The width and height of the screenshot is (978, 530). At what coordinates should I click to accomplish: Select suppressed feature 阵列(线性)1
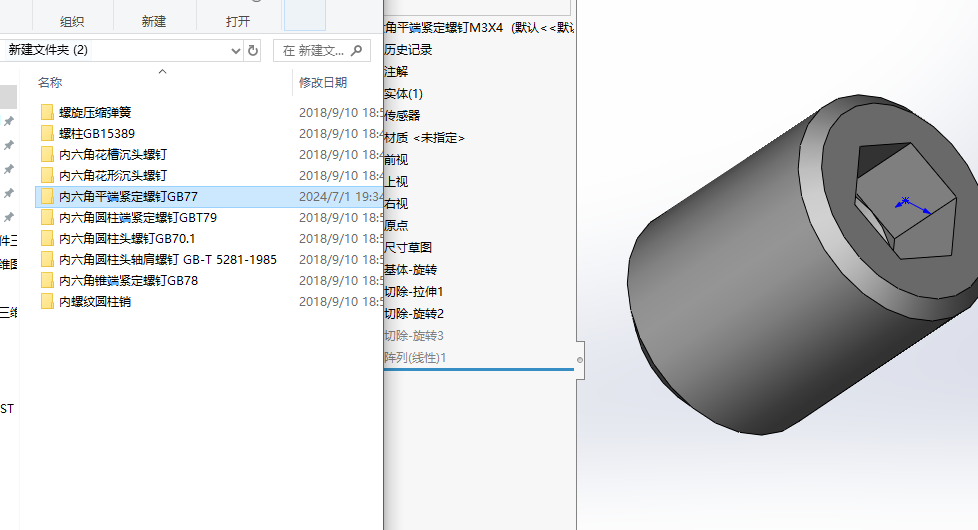pos(415,358)
